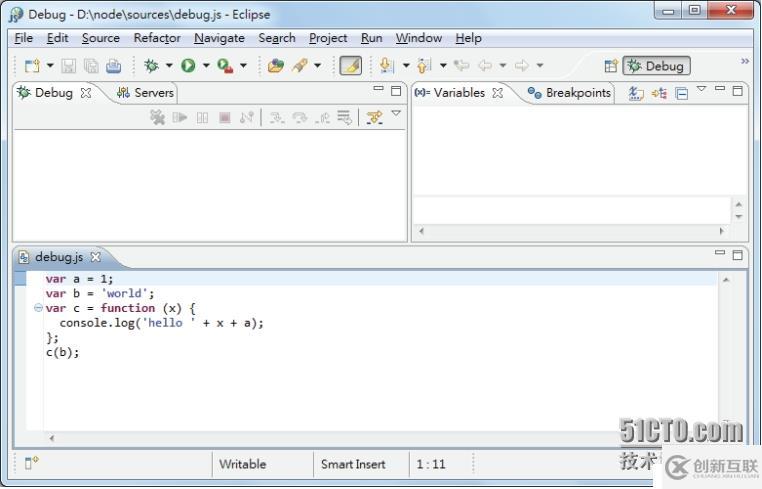Open the Variables view menu triangle
The width and height of the screenshot is (762, 489).
701,89
